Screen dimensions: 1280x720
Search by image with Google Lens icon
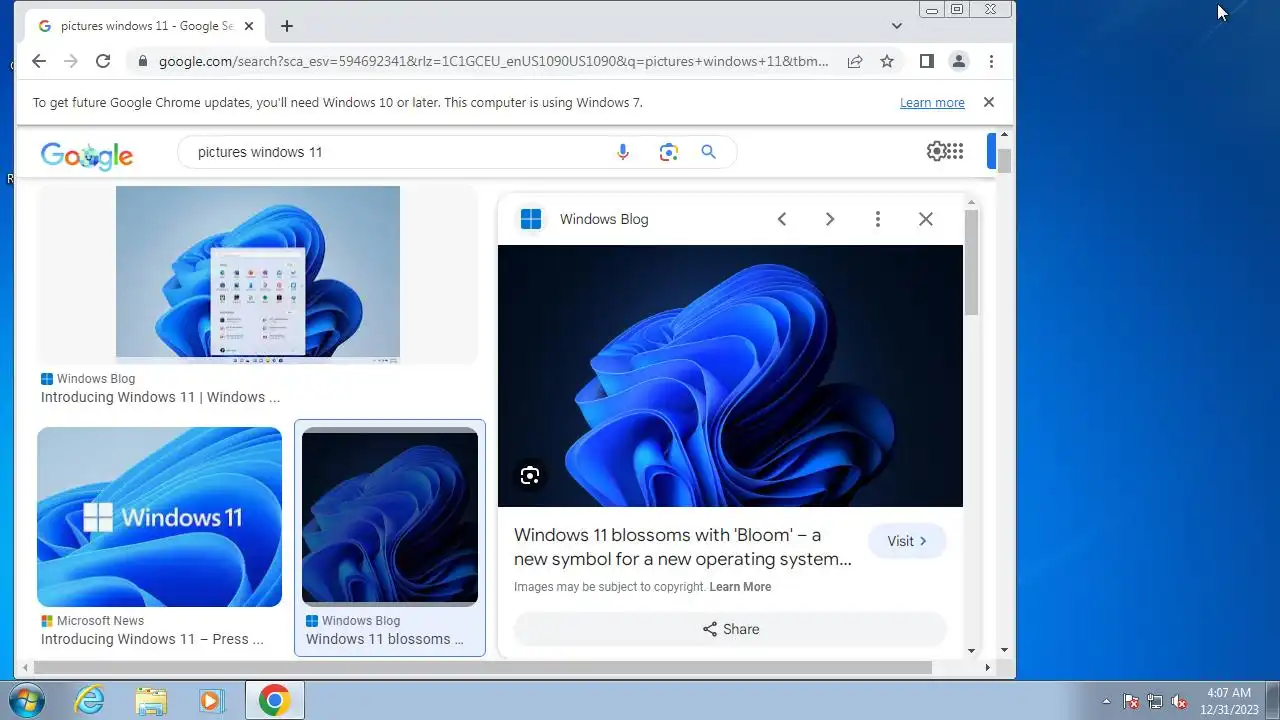(669, 152)
